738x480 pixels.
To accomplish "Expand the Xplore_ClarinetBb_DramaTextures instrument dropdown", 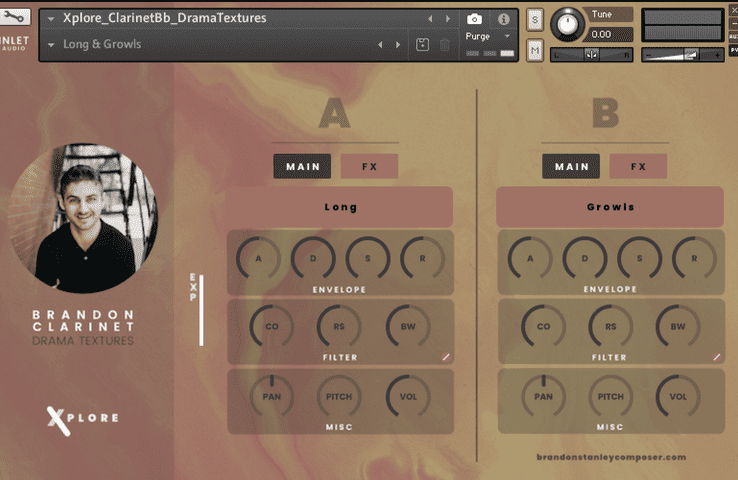I will coord(51,19).
